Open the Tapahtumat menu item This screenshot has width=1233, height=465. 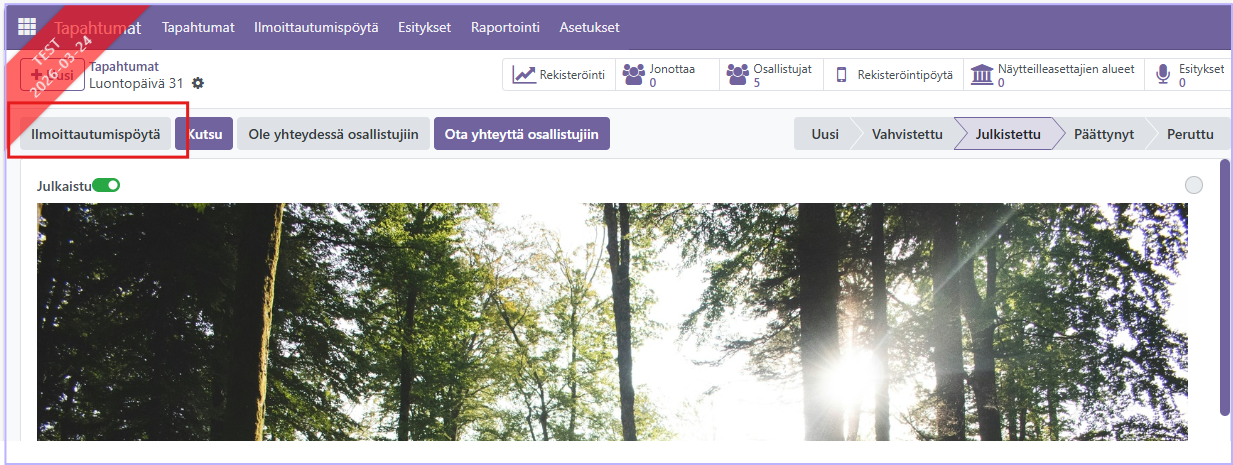[x=198, y=27]
